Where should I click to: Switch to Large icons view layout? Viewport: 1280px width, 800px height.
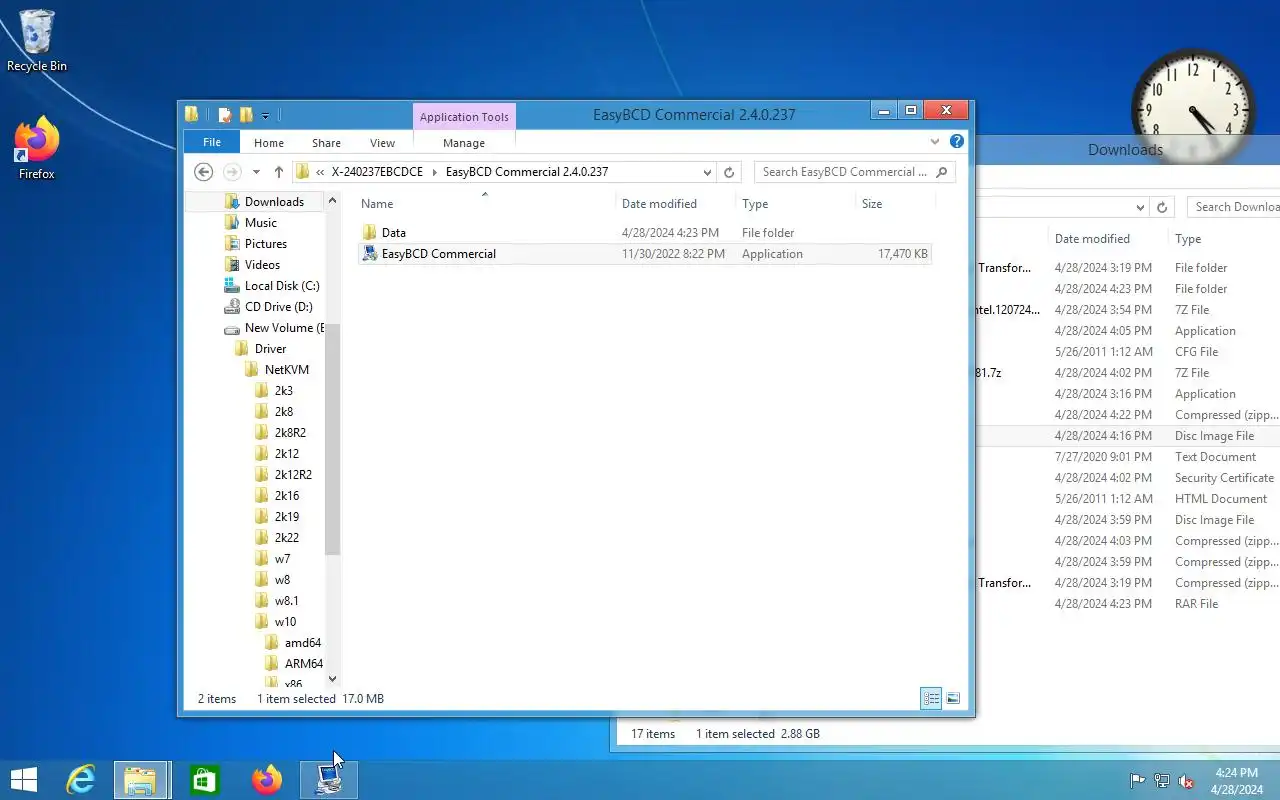[953, 699]
